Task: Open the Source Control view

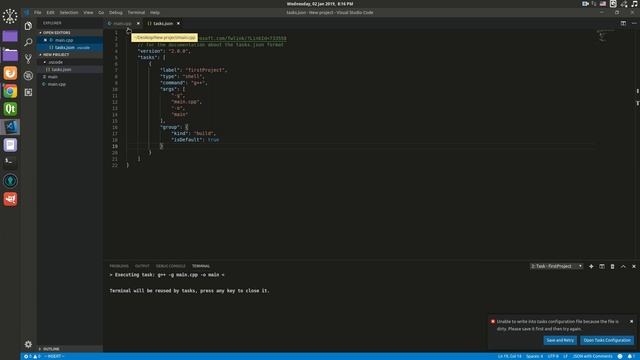Action: click(x=28, y=59)
